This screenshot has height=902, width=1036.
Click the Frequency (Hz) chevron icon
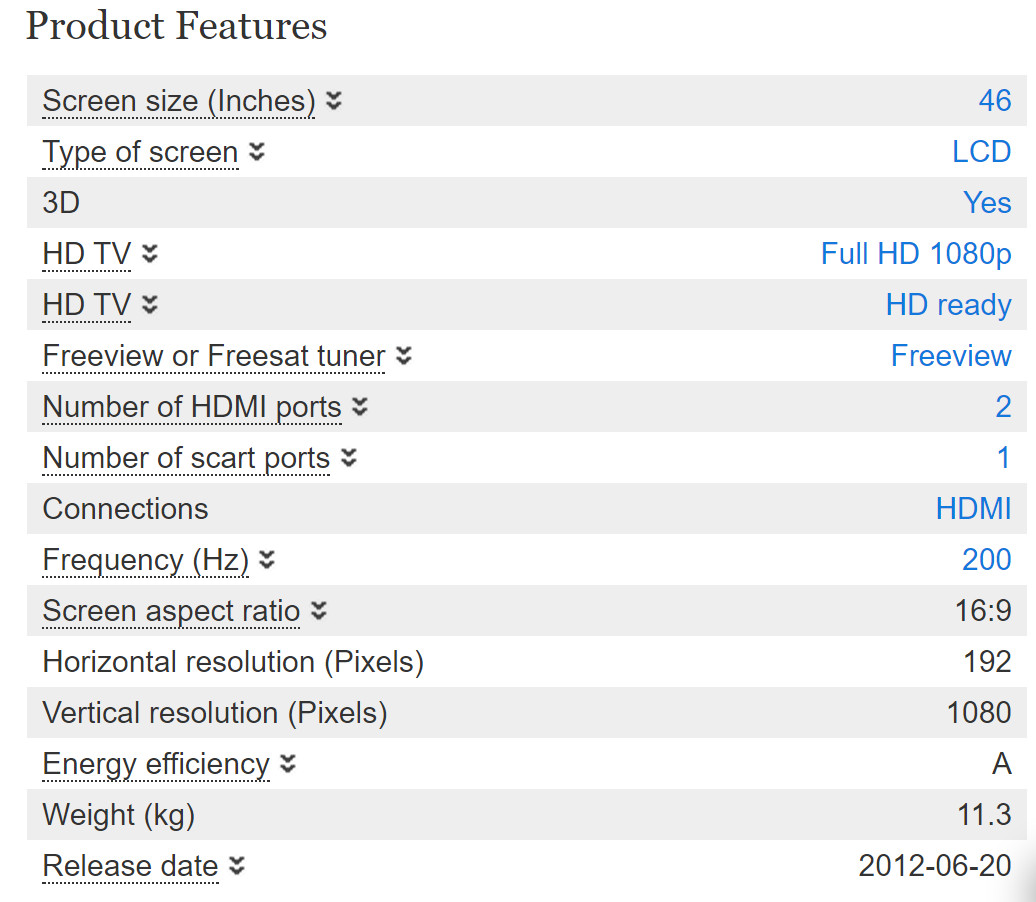click(267, 560)
